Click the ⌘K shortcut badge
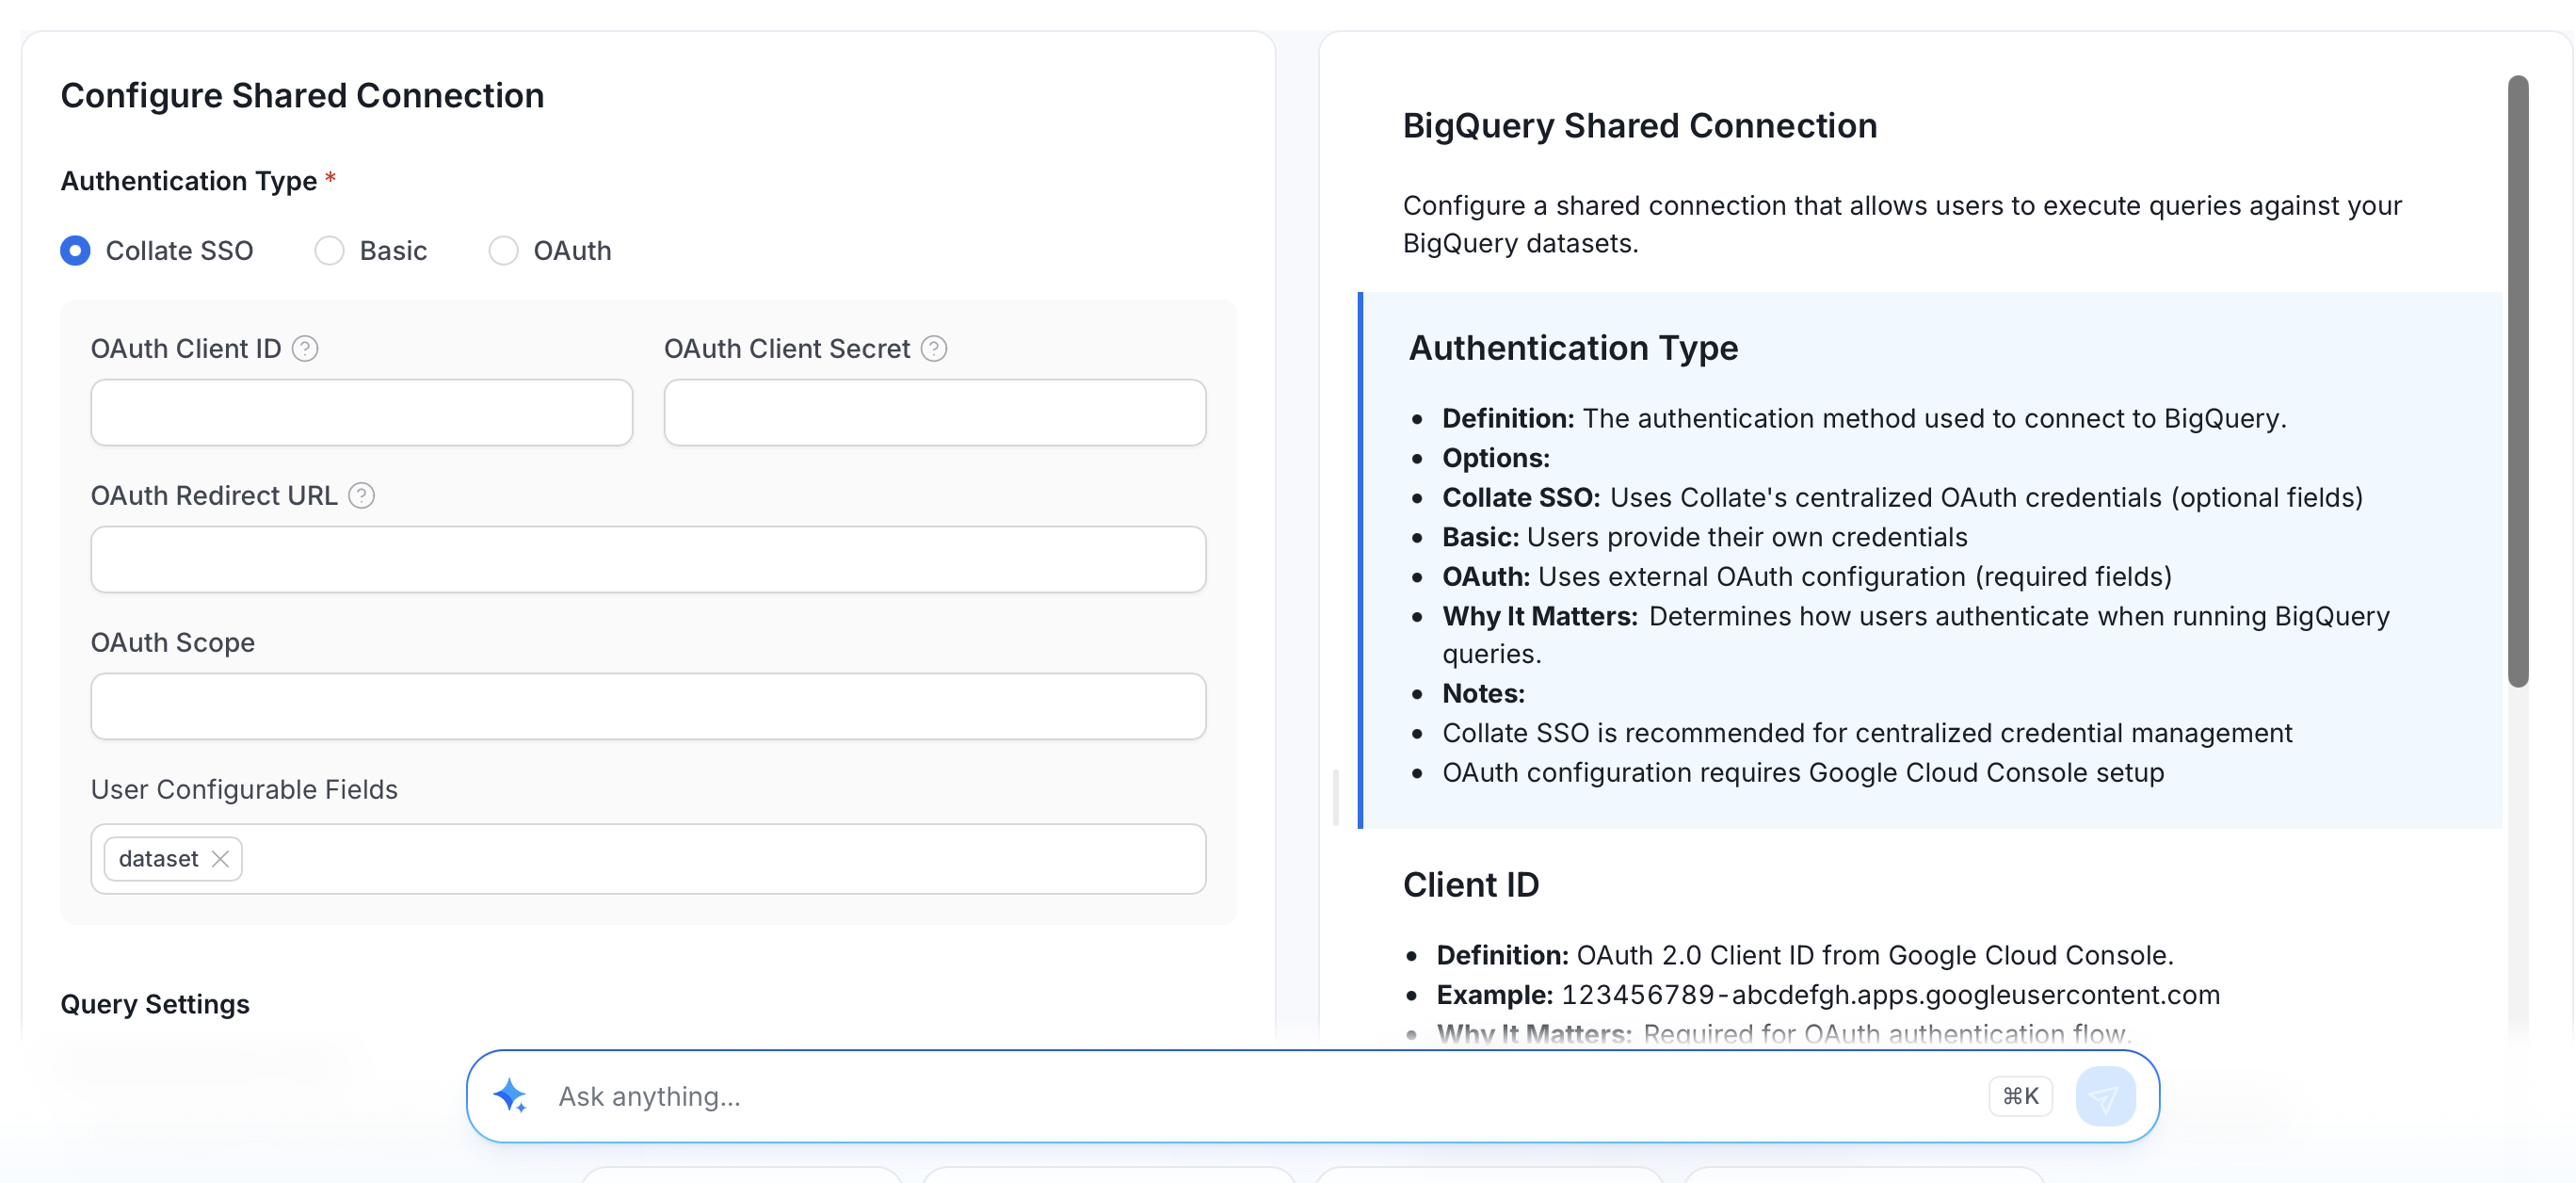The height and width of the screenshot is (1183, 2576). click(2020, 1097)
